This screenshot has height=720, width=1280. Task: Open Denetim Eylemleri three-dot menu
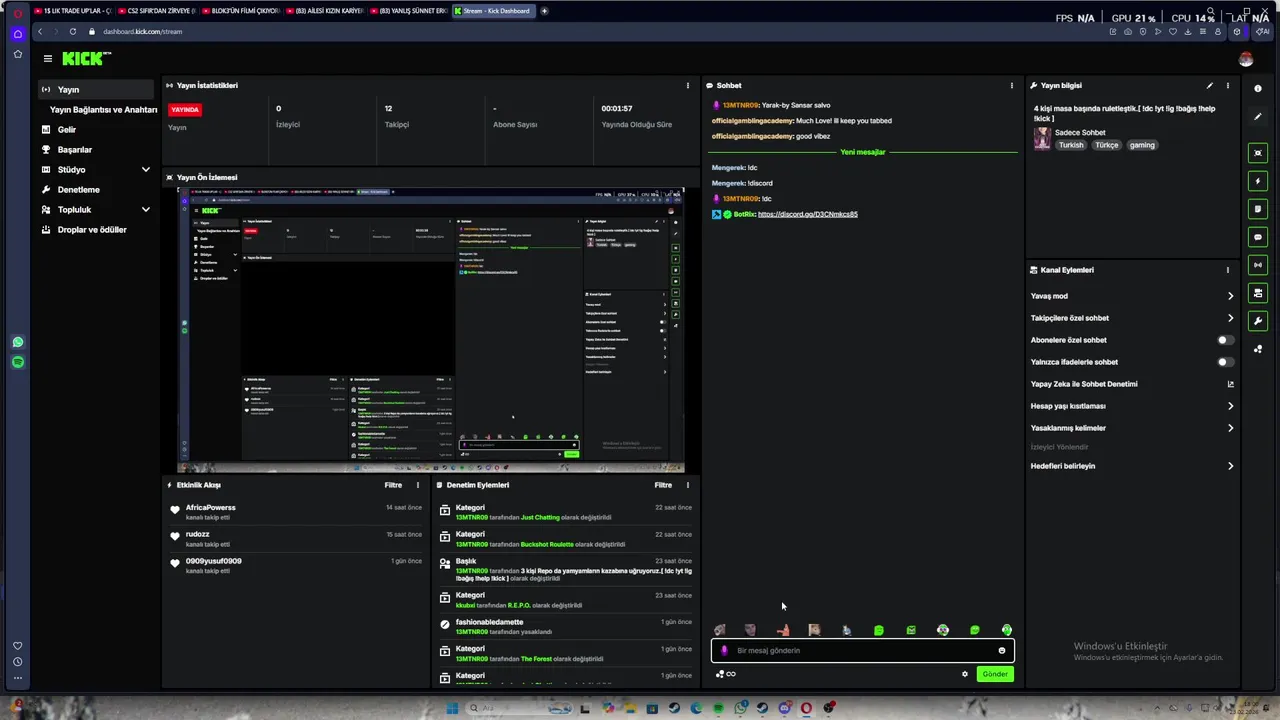687,485
